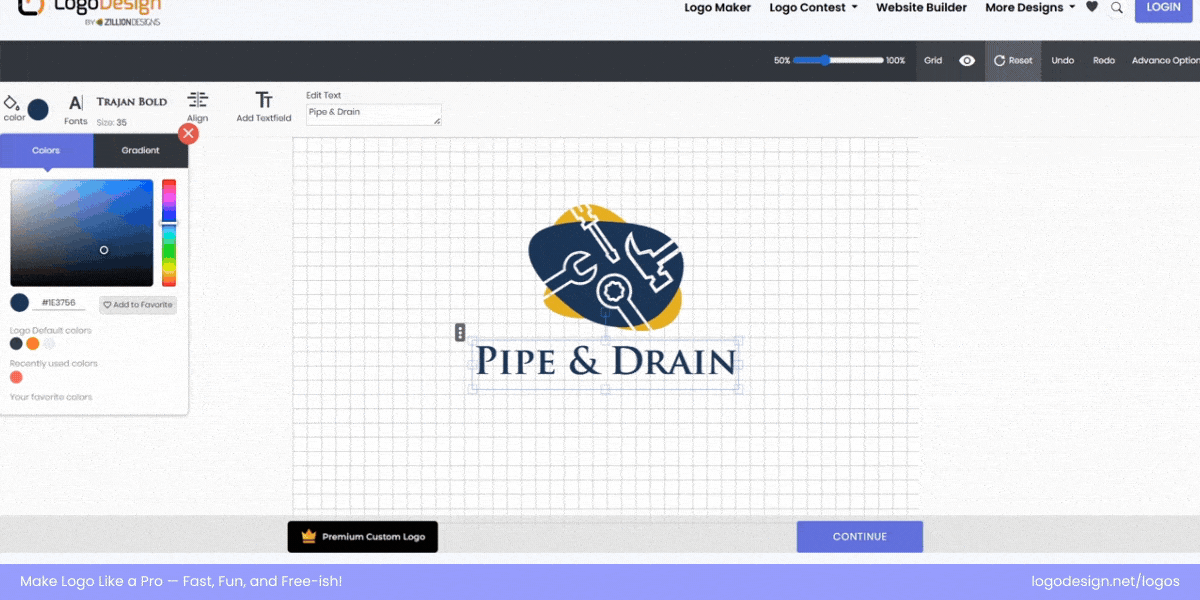Click the Align icon
This screenshot has height=600, width=1200.
click(198, 100)
